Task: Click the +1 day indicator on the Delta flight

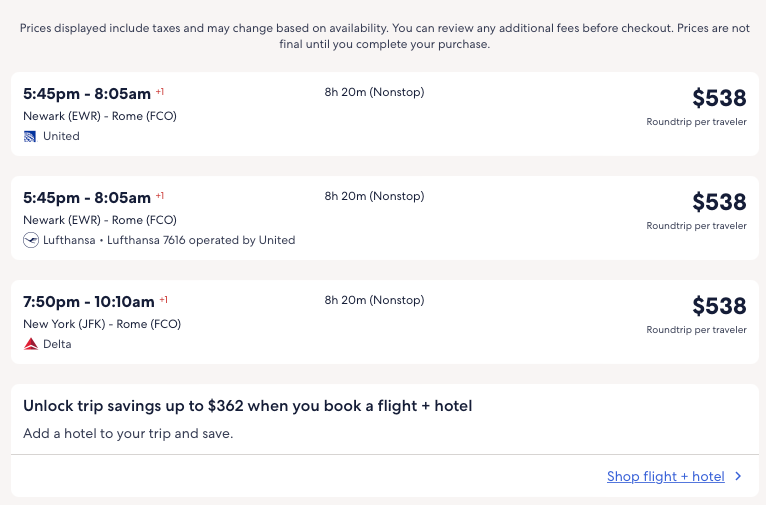Action: 164,300
